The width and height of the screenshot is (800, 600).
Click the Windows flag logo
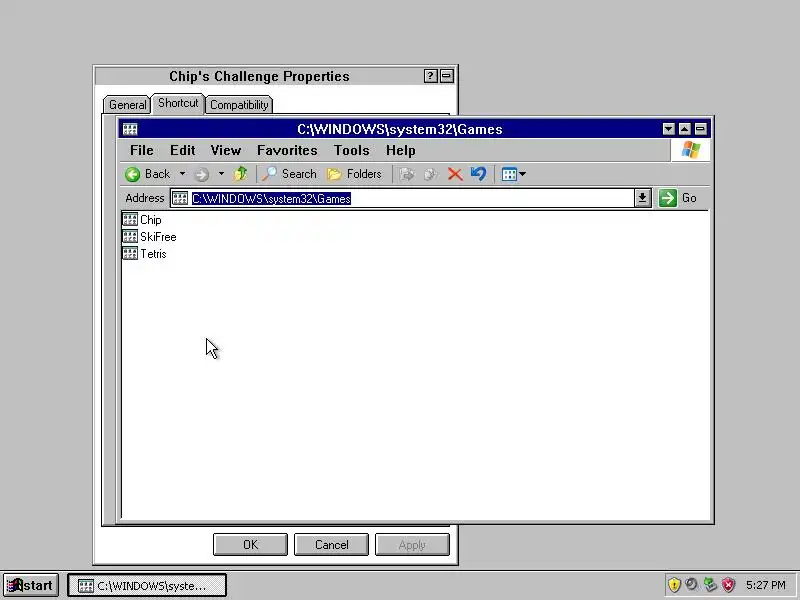tap(690, 150)
